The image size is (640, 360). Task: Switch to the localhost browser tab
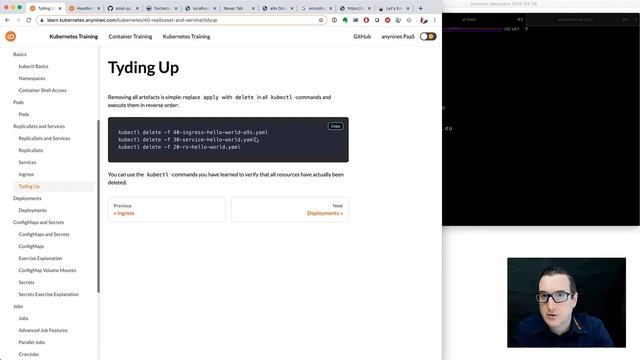(200, 8)
